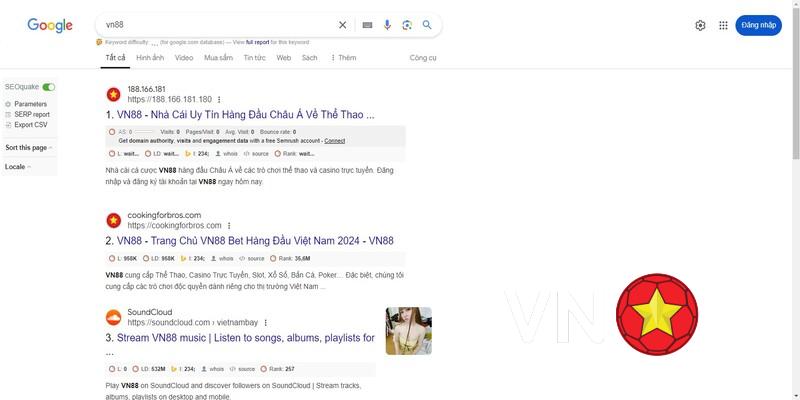Click the magnifier search button

coord(427,25)
